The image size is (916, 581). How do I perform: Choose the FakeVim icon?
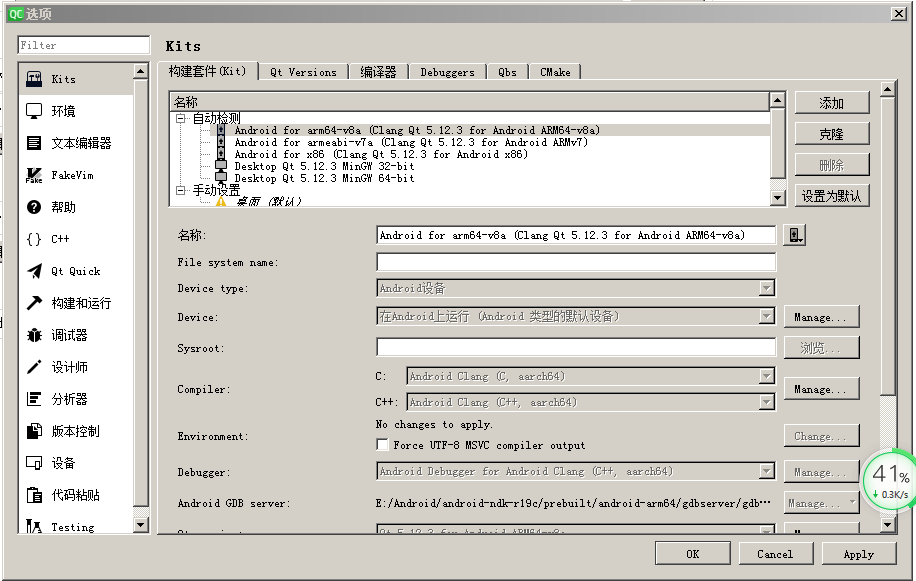tap(34, 175)
